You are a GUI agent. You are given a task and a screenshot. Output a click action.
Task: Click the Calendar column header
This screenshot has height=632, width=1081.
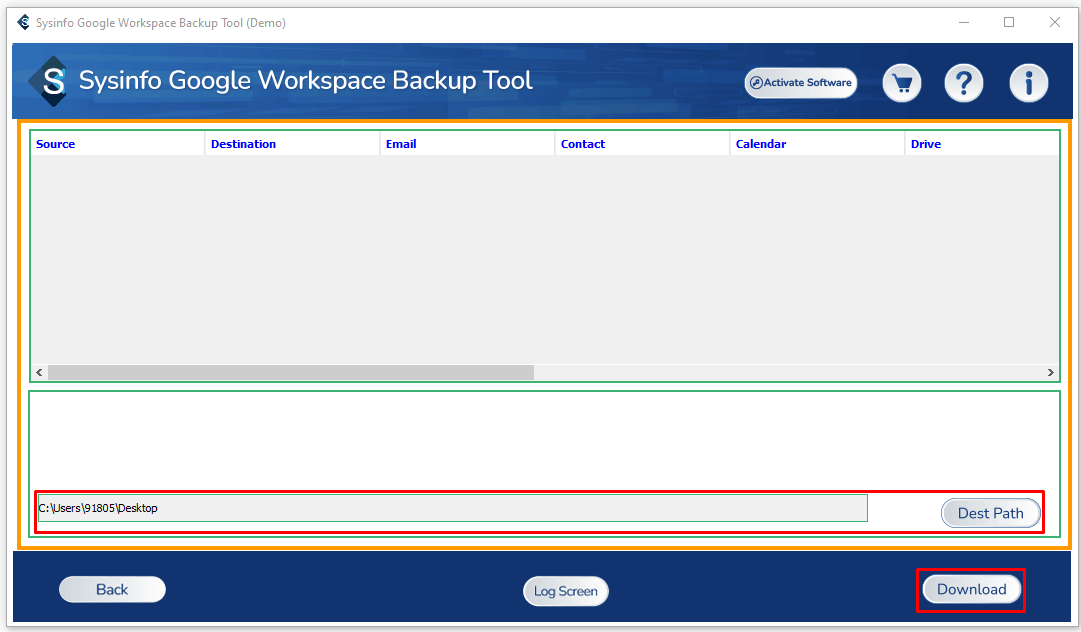click(x=818, y=144)
